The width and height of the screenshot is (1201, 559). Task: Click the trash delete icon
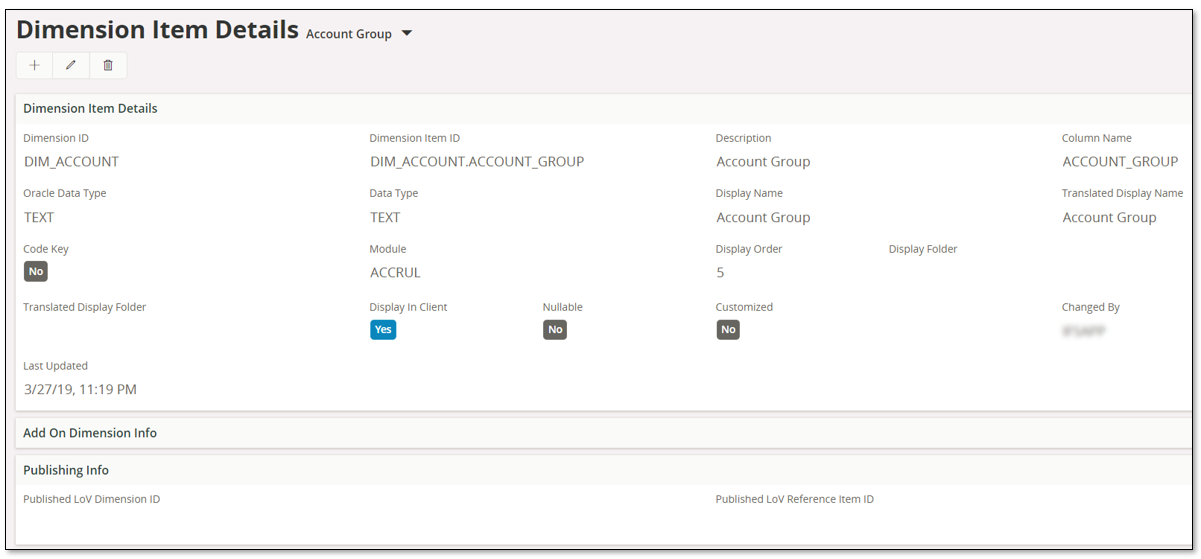108,65
